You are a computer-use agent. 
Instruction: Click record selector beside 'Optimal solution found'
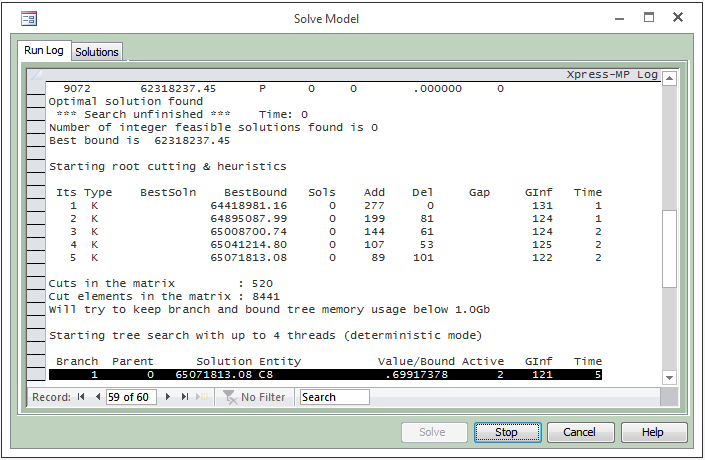tap(36, 102)
